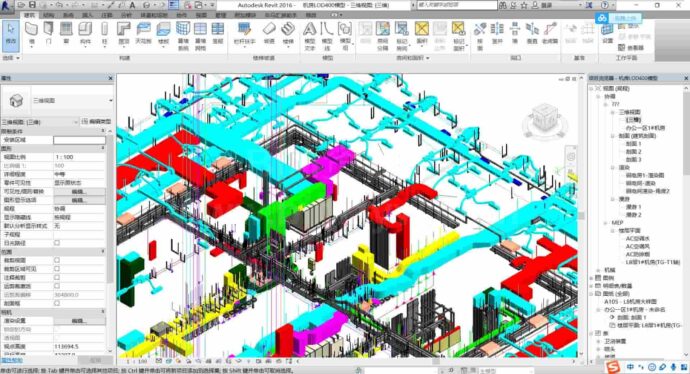This screenshot has height=374, width=690.
Task: Toggle the Sun Path (日光路径) checkbox
Action: 57,243
